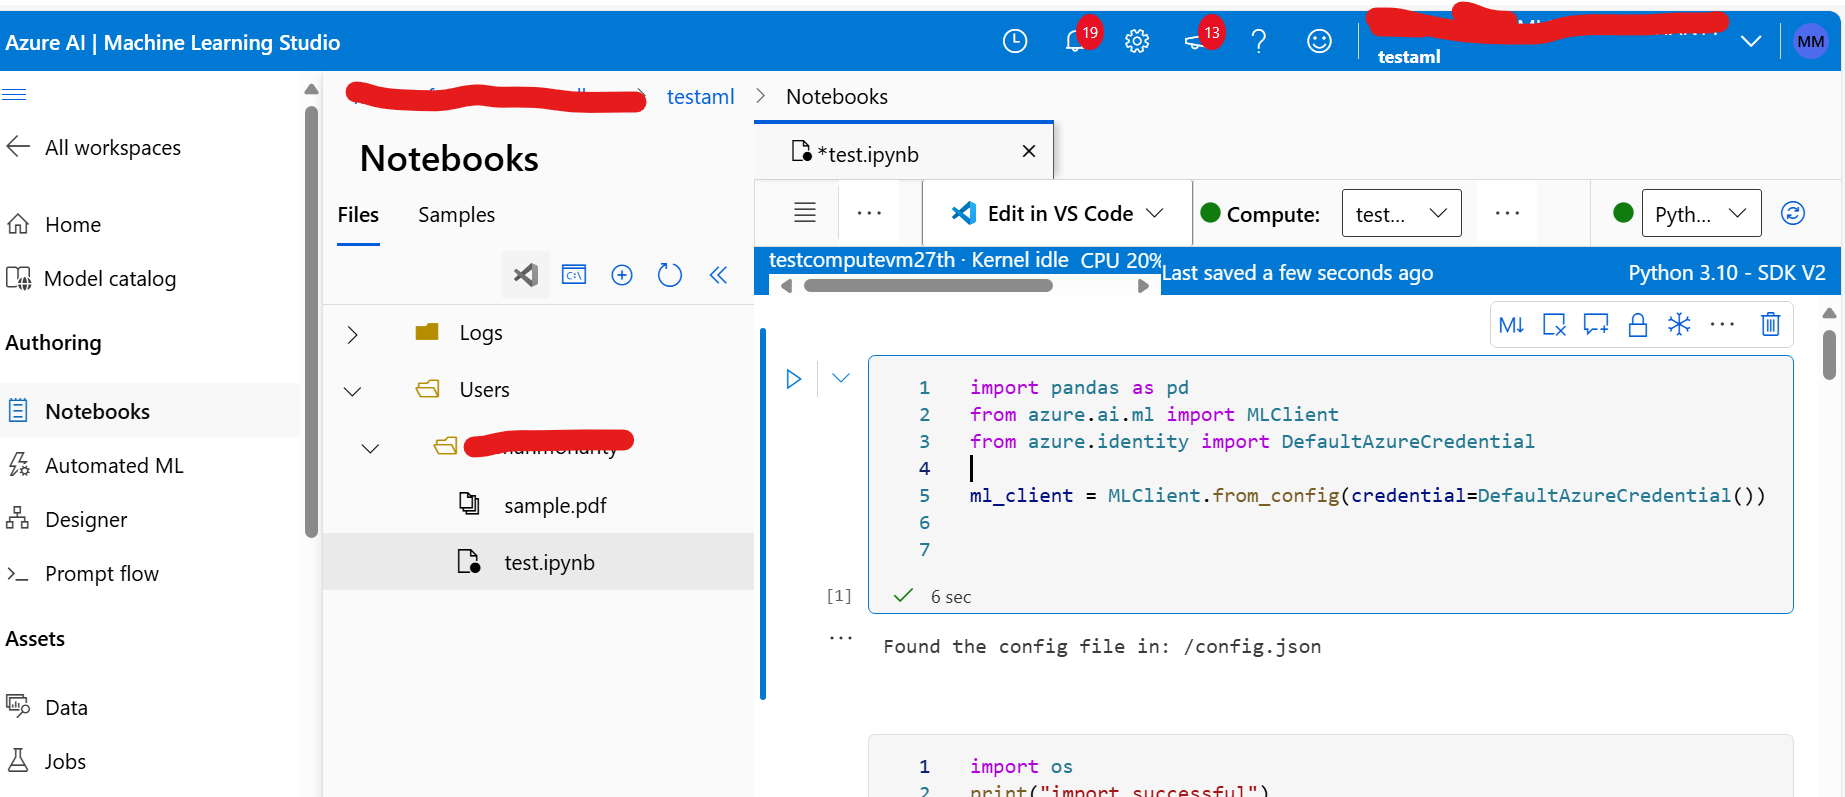
Task: Collapse file explorer with double chevron
Action: (718, 275)
